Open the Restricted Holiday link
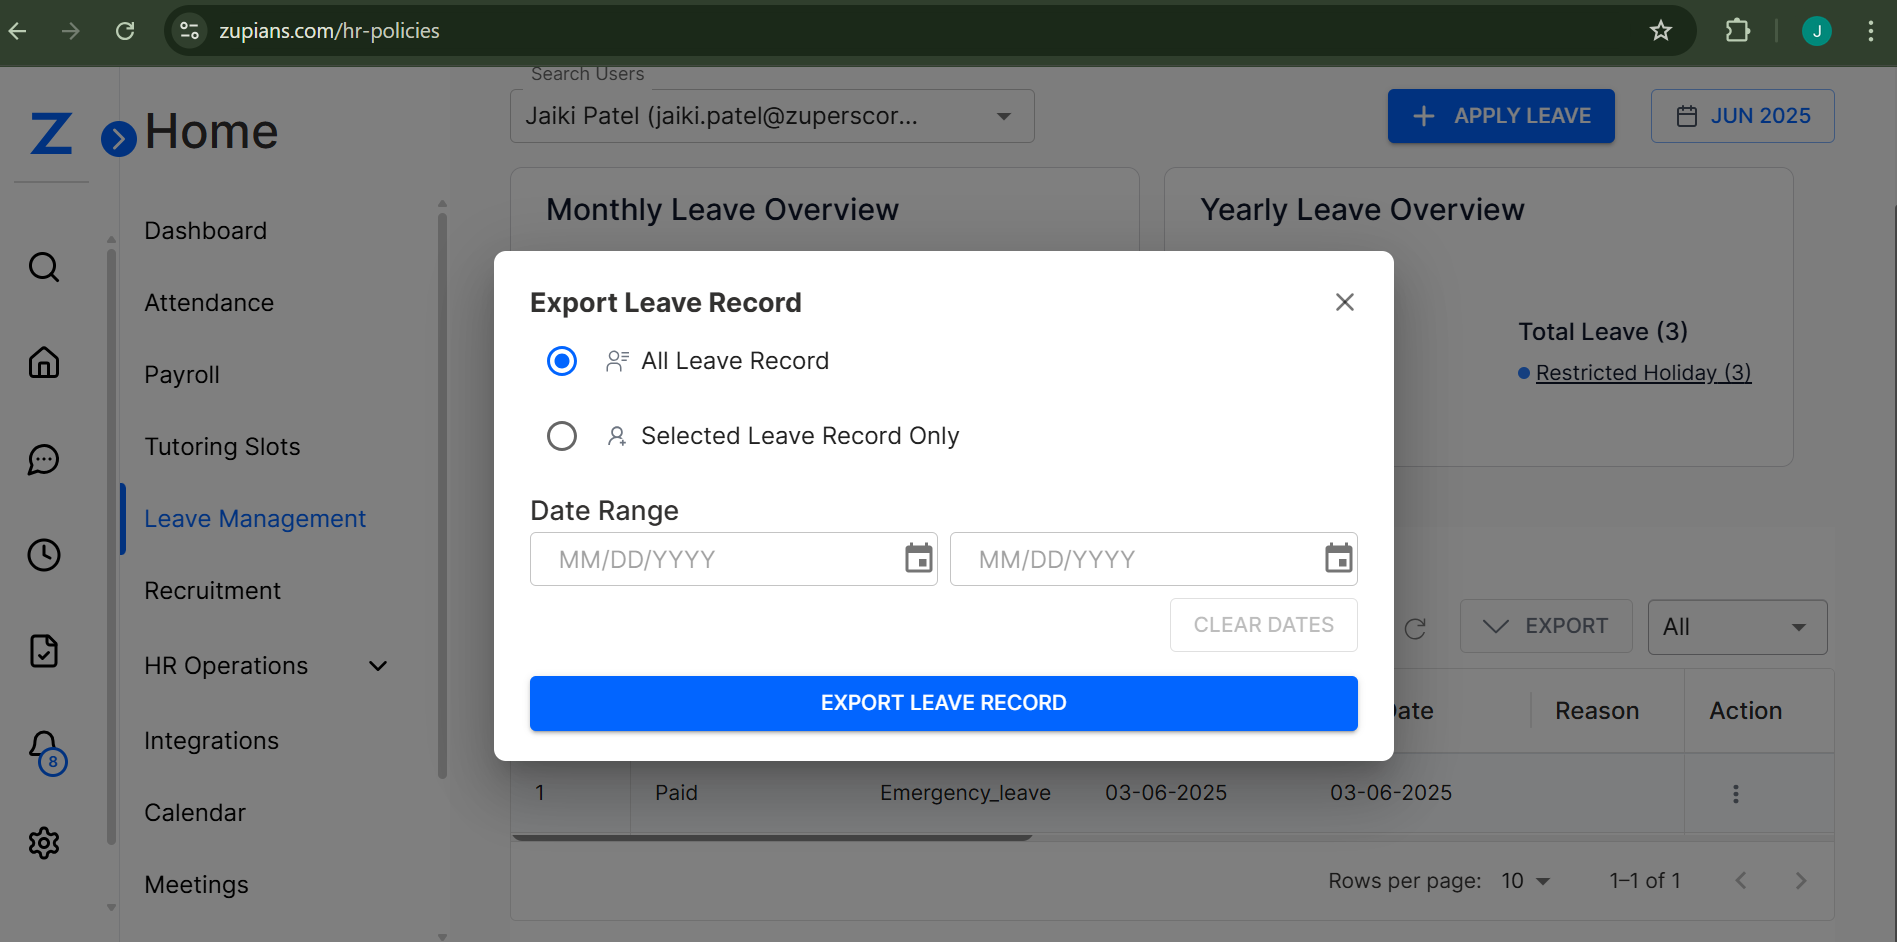Screen dimensions: 1897x942 coord(1642,372)
